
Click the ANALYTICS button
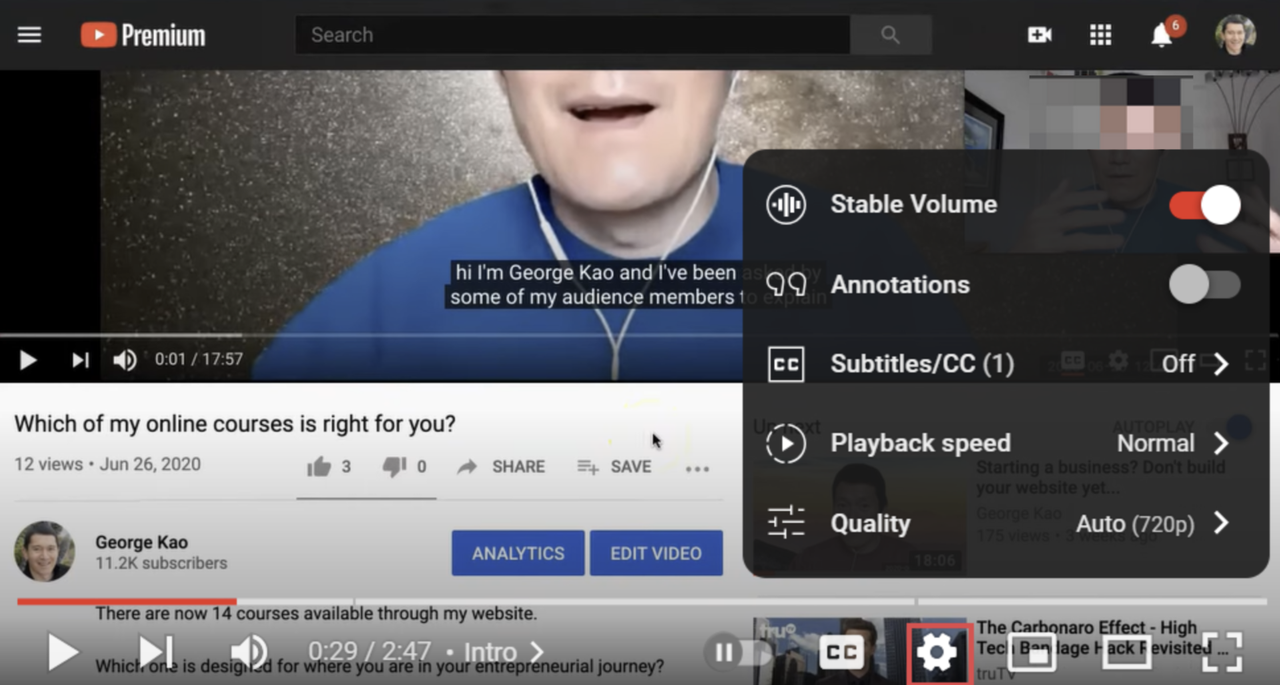[x=518, y=553]
